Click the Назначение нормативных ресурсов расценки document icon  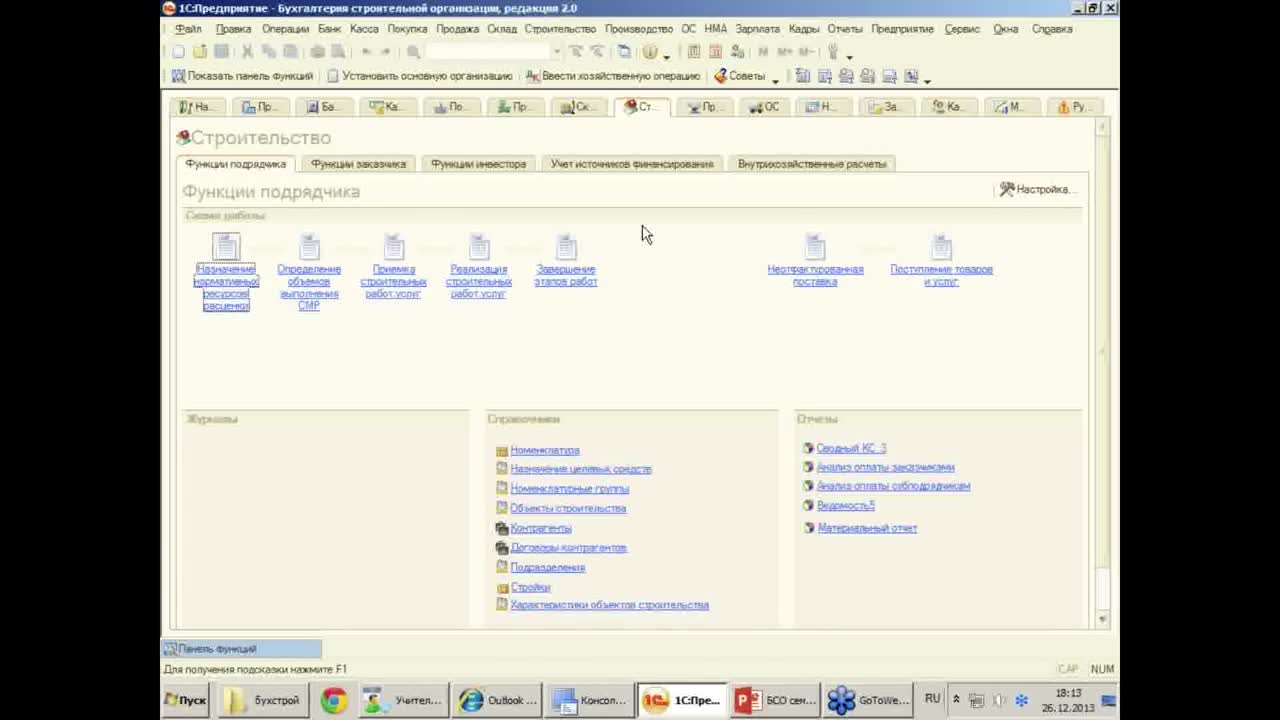coord(226,247)
